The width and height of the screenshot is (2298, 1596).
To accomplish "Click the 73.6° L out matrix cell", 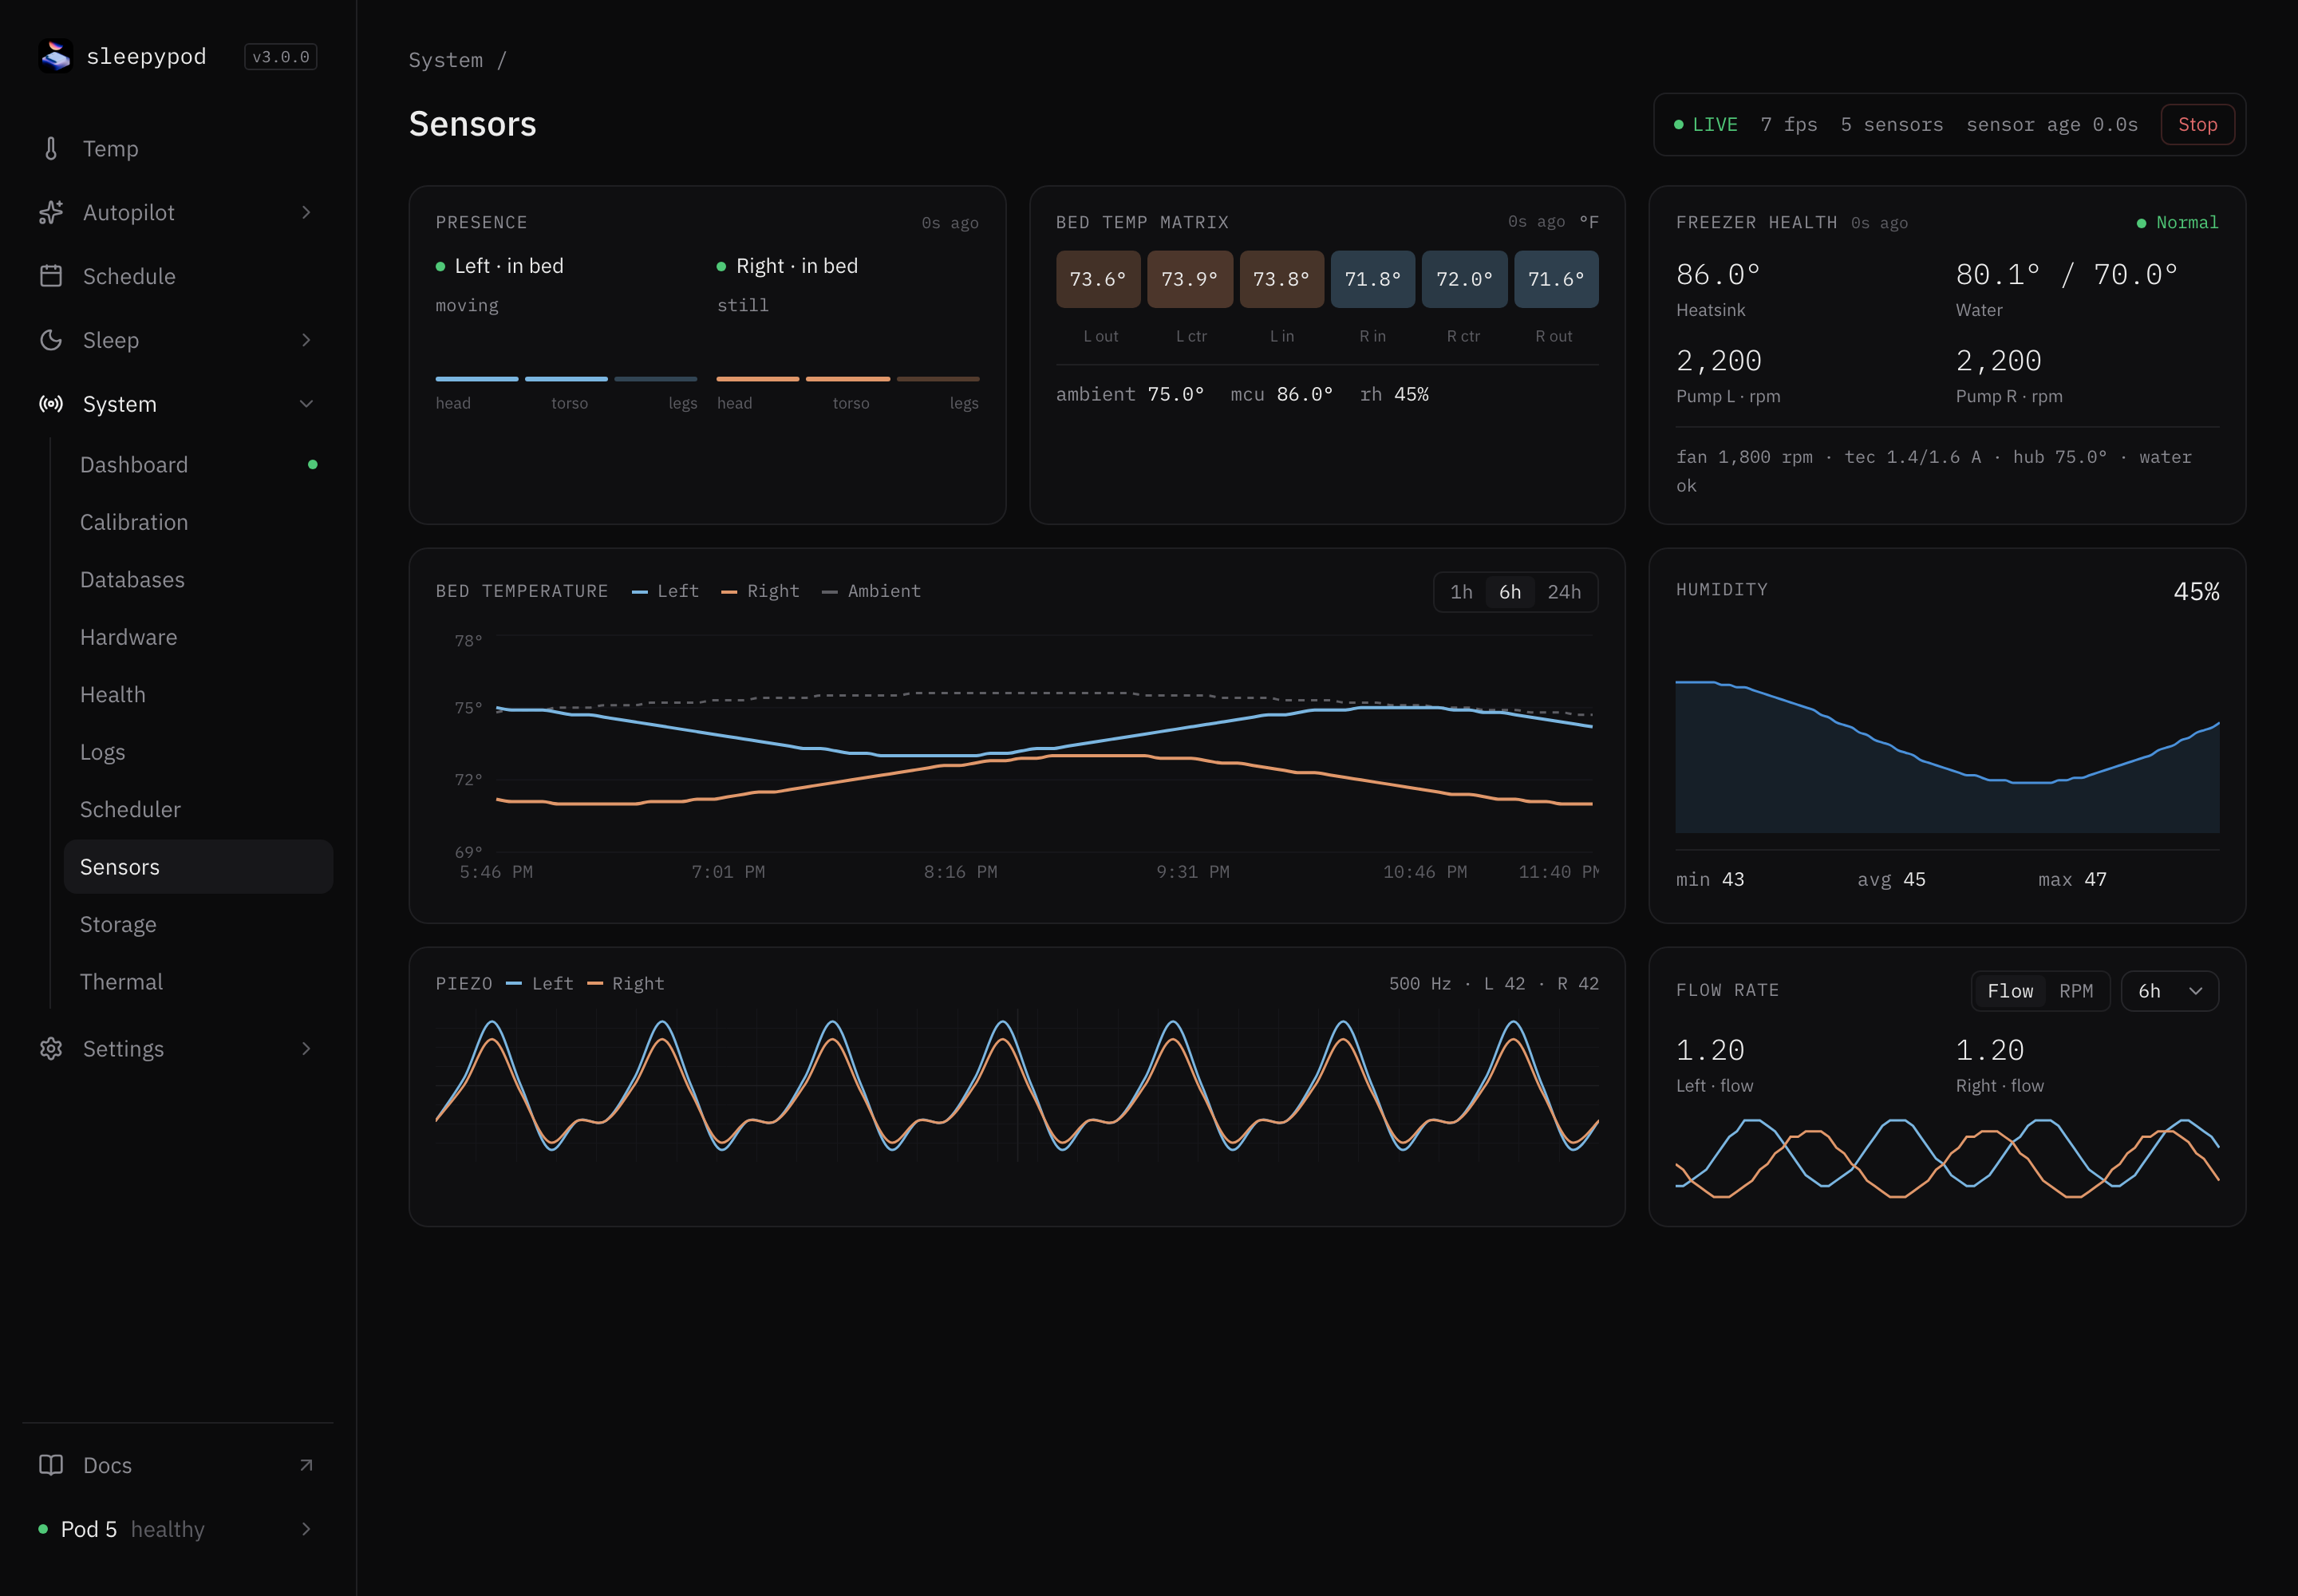I will (1098, 279).
